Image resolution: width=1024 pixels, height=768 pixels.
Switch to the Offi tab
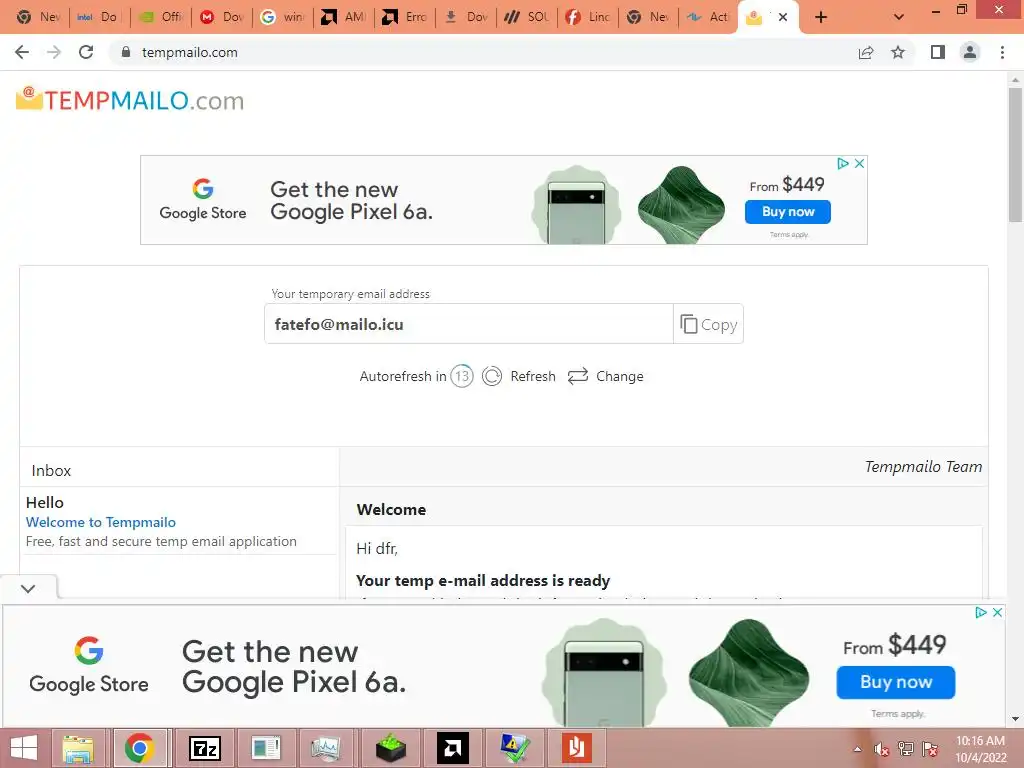pyautogui.click(x=161, y=17)
